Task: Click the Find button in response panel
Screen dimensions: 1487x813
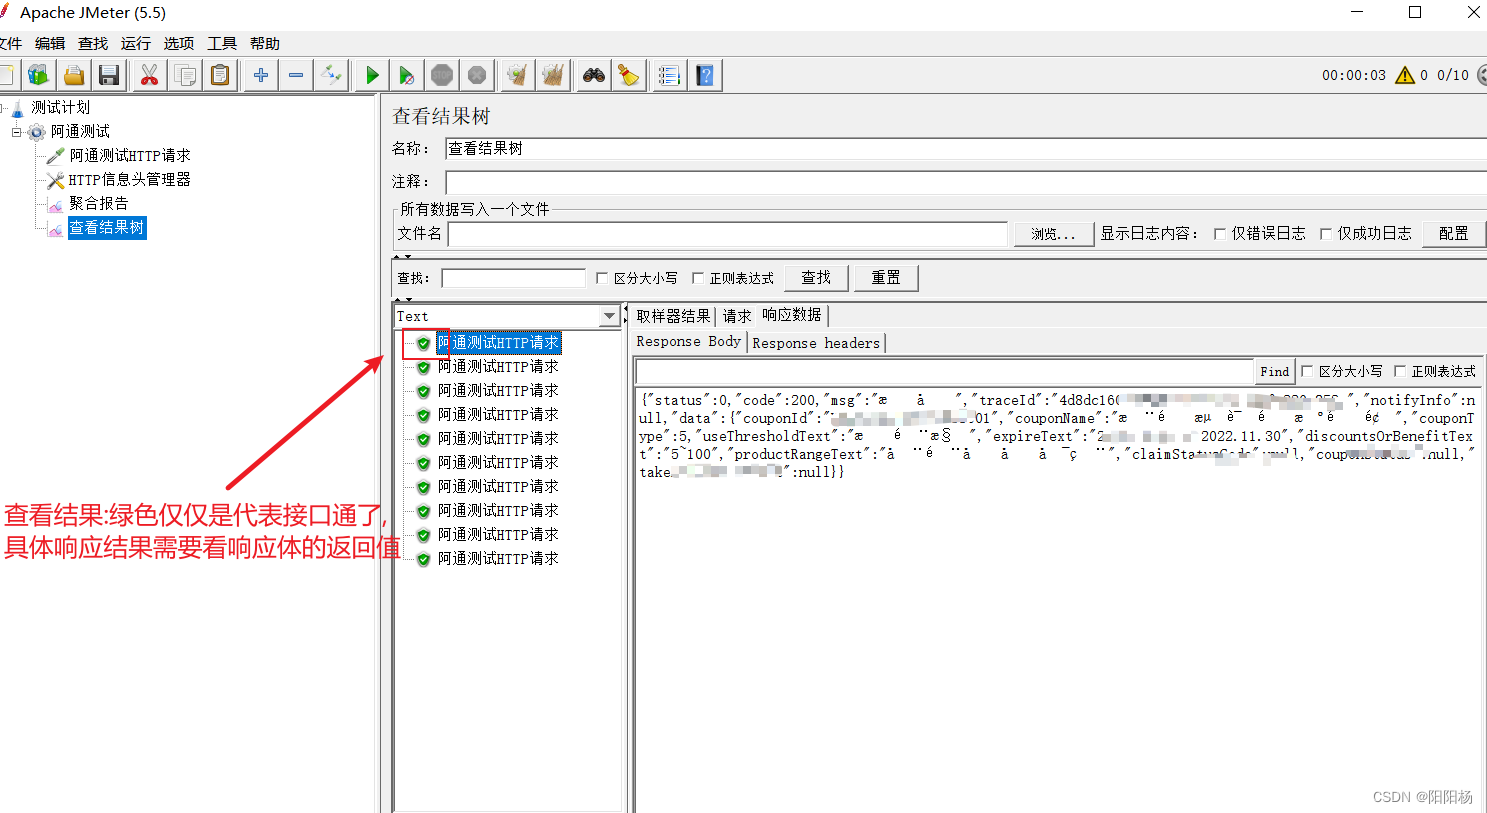Action: click(1275, 371)
